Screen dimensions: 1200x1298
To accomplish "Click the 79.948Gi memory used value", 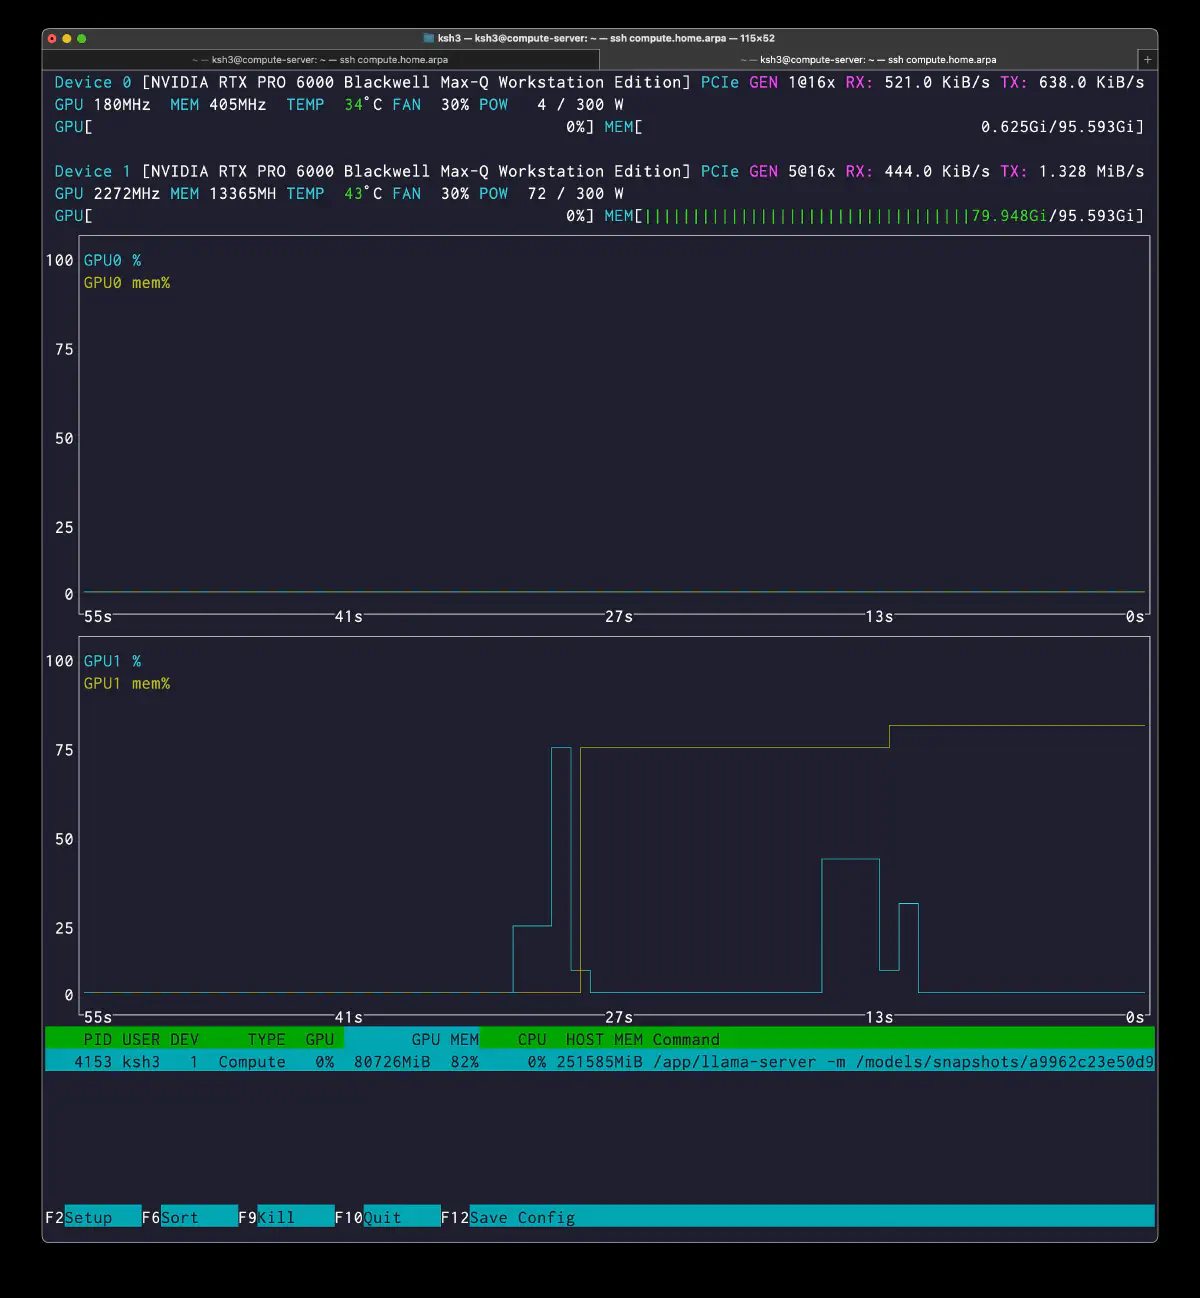I will click(x=1009, y=215).
